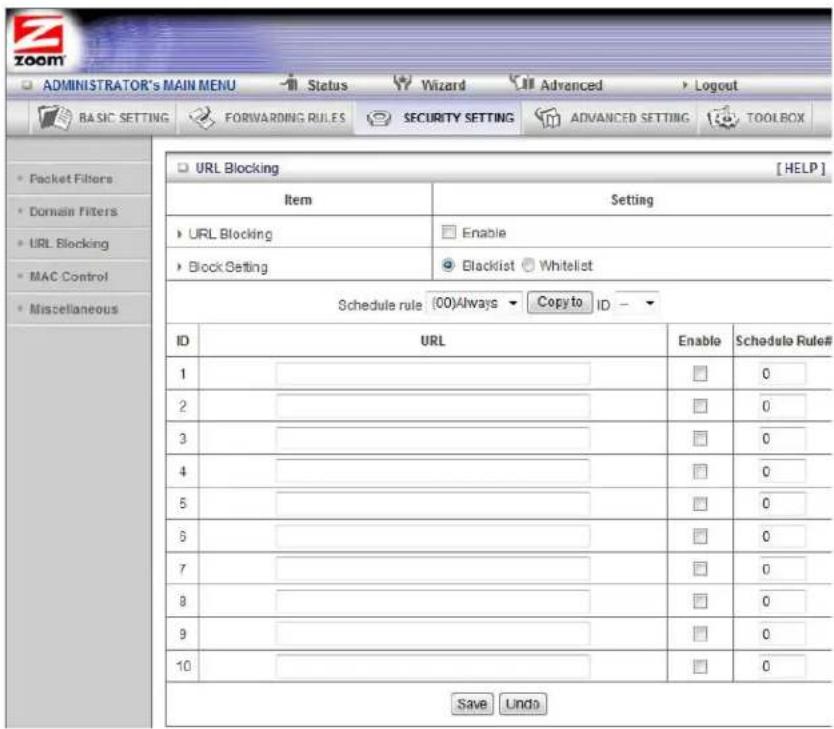Switch to Toolbox tab

[756, 118]
